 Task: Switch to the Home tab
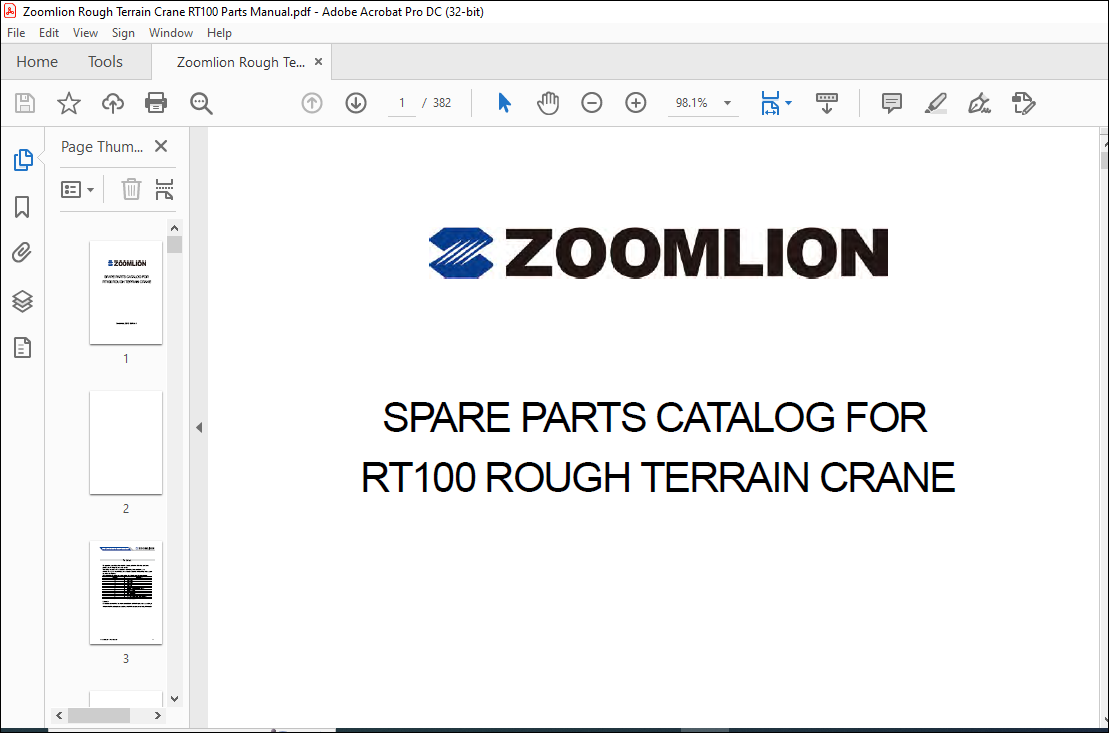click(x=37, y=62)
